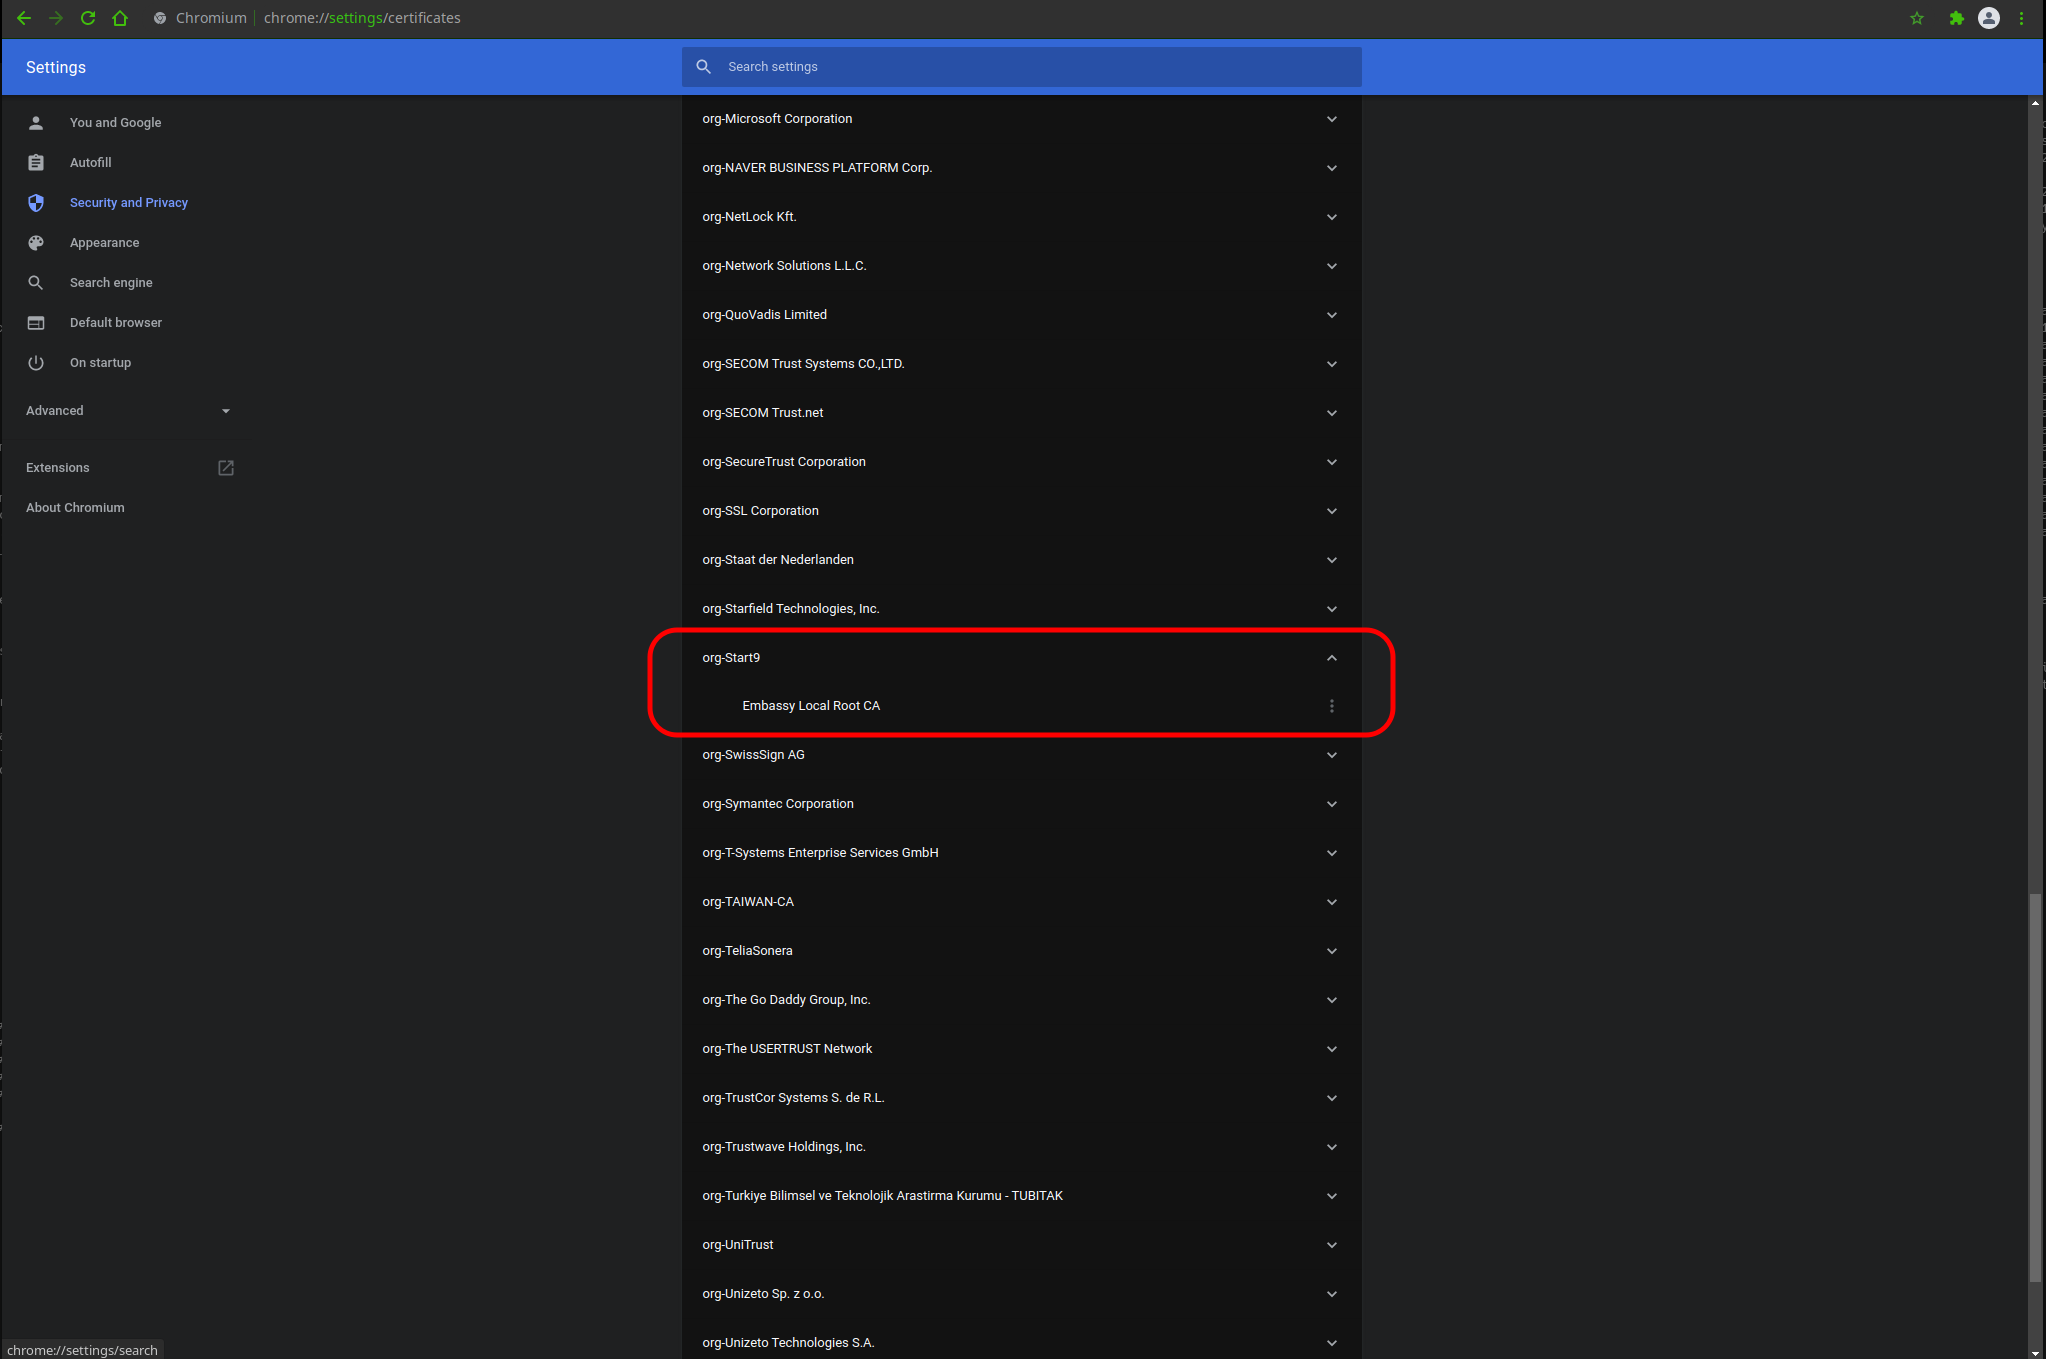Collapse the org-Start9 certificate group

1331,658
